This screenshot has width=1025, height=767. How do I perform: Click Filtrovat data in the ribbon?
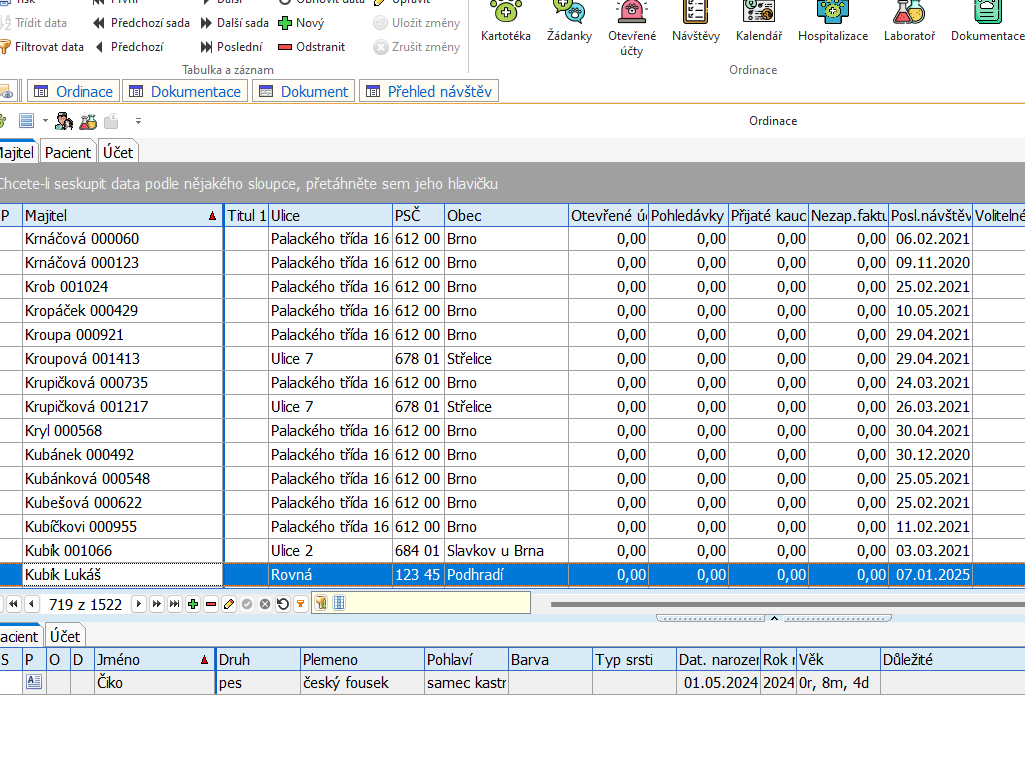[42, 47]
